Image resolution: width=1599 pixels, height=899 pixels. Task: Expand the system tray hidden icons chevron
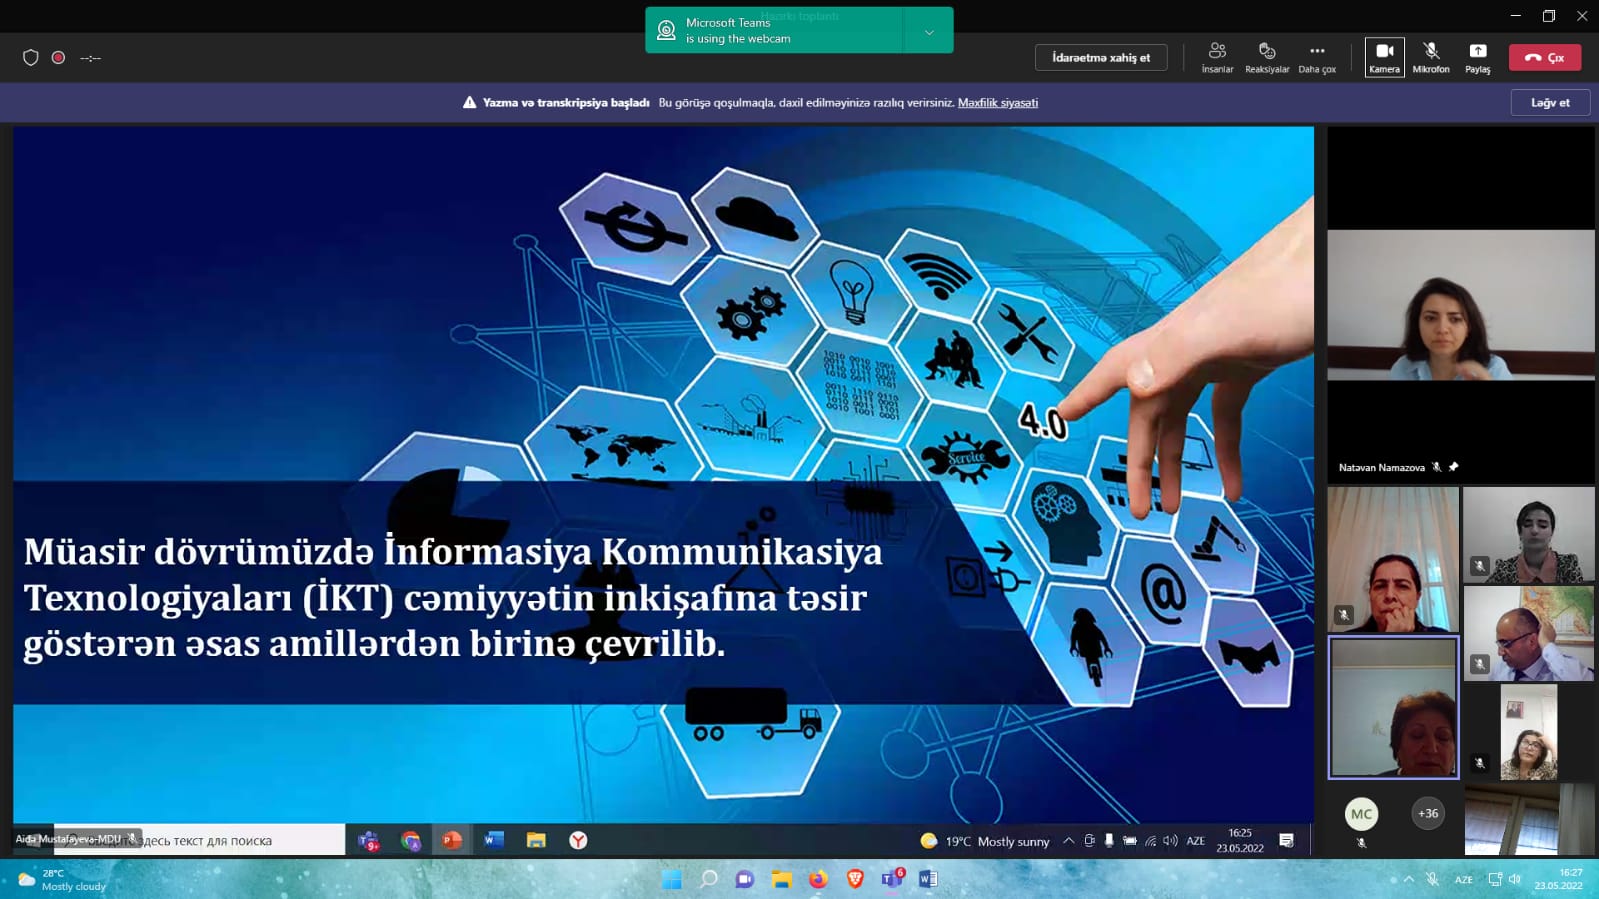tap(1408, 879)
